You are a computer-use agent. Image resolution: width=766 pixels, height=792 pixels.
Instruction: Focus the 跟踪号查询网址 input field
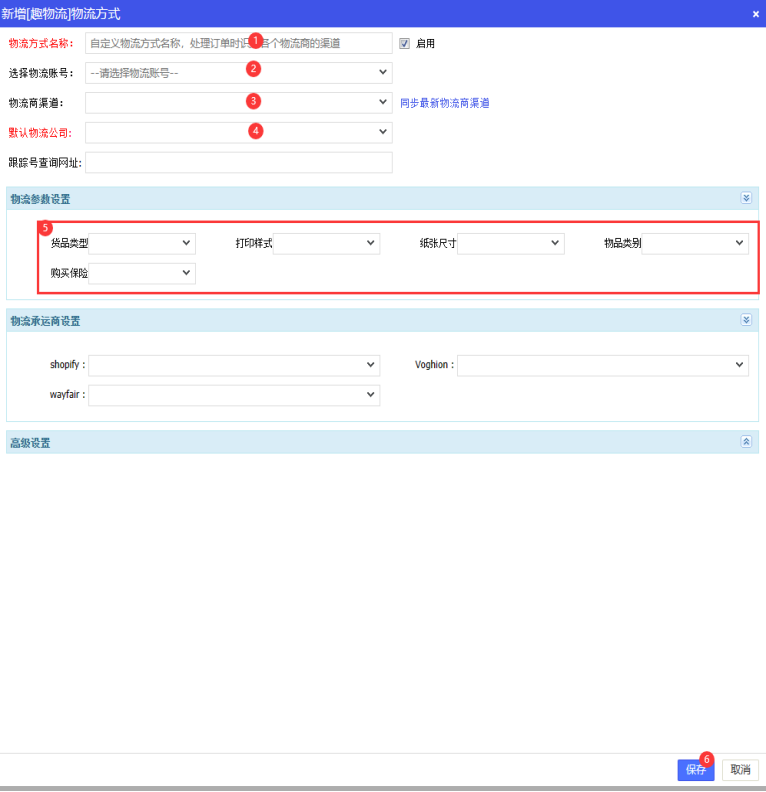238,162
